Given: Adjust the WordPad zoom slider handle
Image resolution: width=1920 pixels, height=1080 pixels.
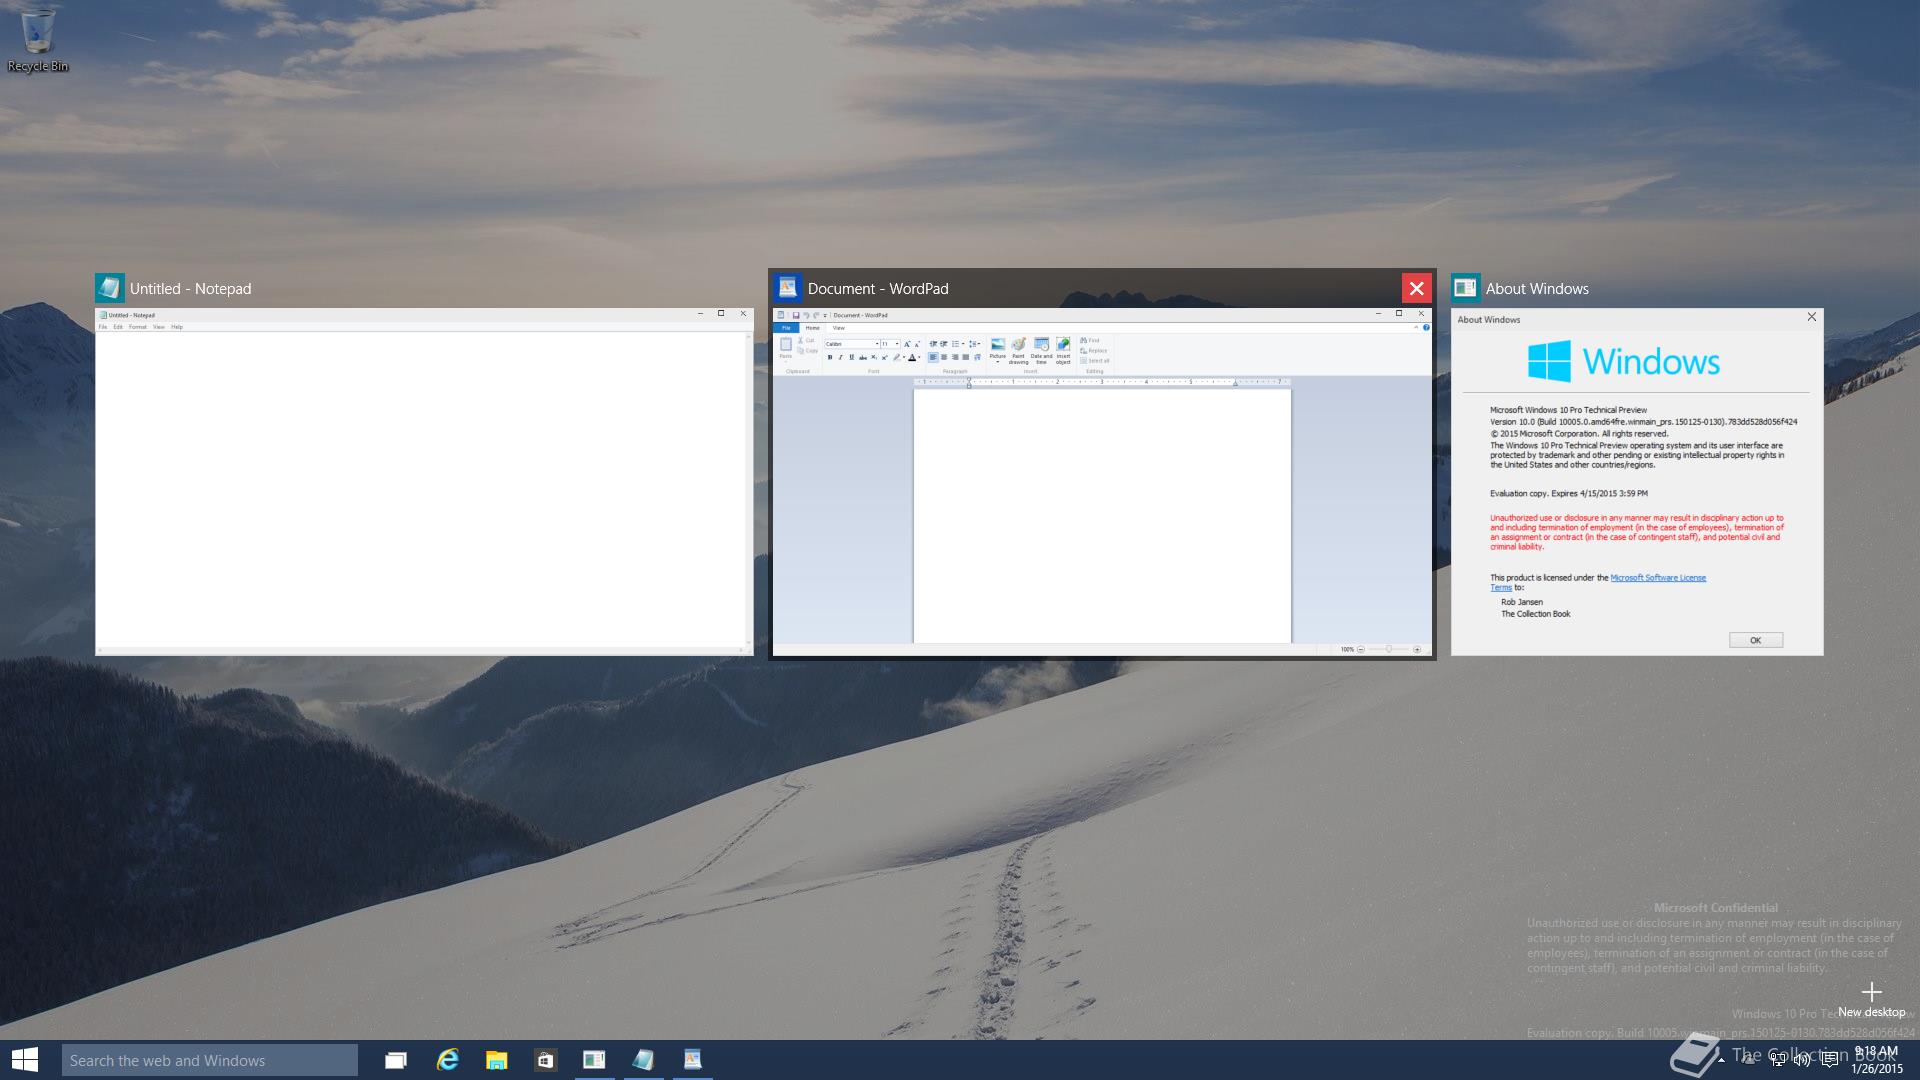Looking at the screenshot, I should [1389, 649].
